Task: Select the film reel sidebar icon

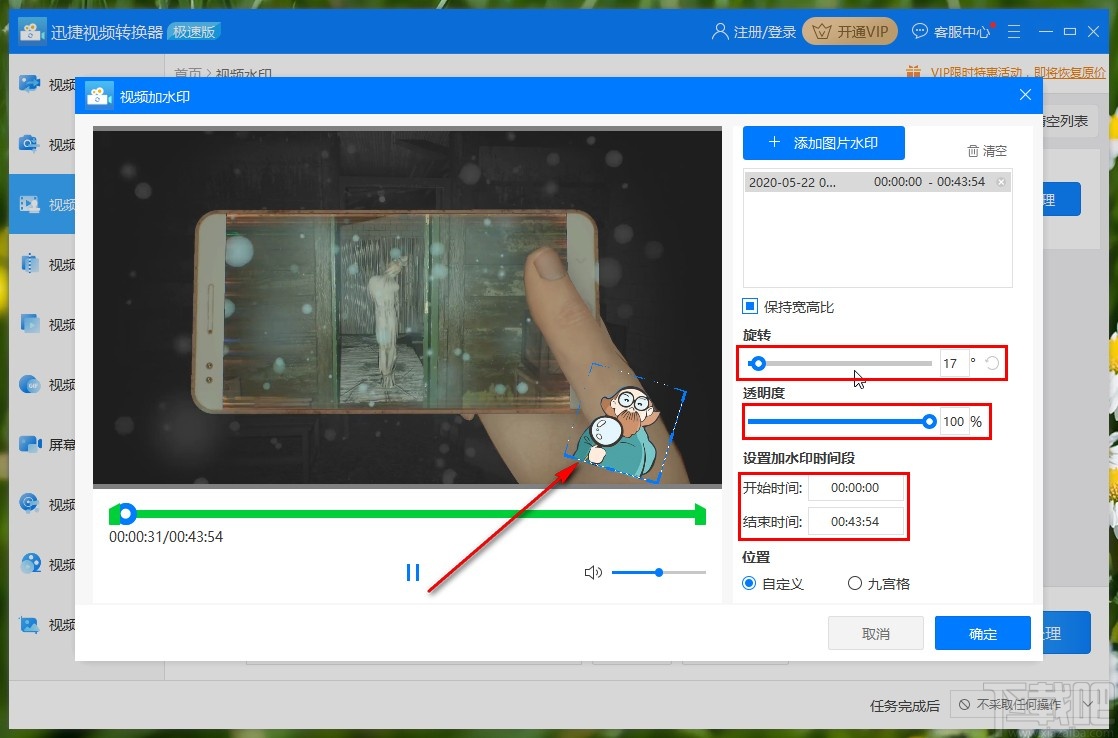Action: [30, 563]
